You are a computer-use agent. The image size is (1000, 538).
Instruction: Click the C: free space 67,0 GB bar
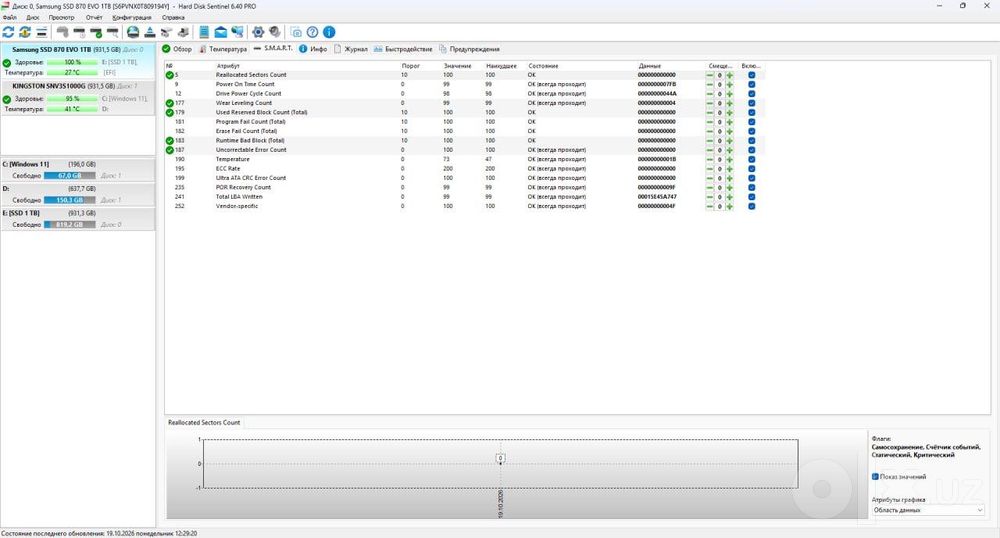coord(70,175)
